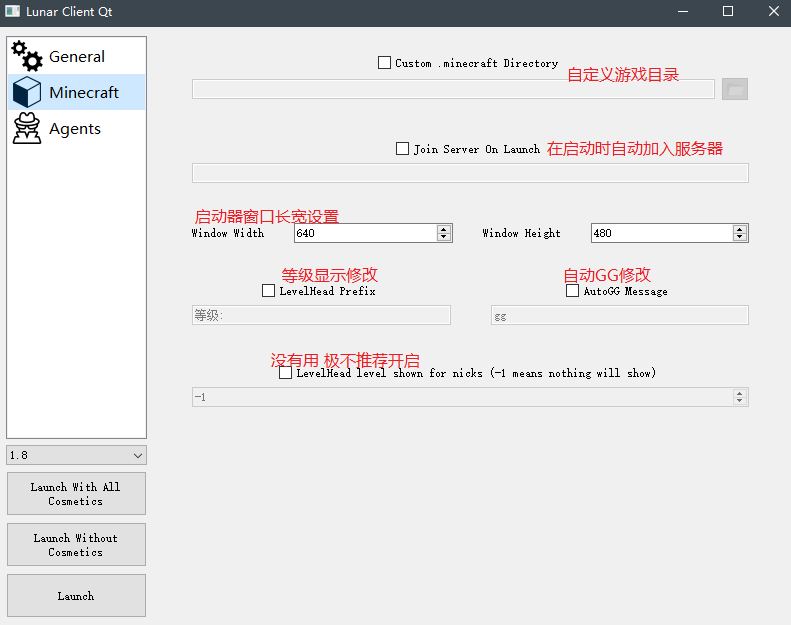791x625 pixels.
Task: Decrease Window Height with down arrow
Action: [740, 237]
